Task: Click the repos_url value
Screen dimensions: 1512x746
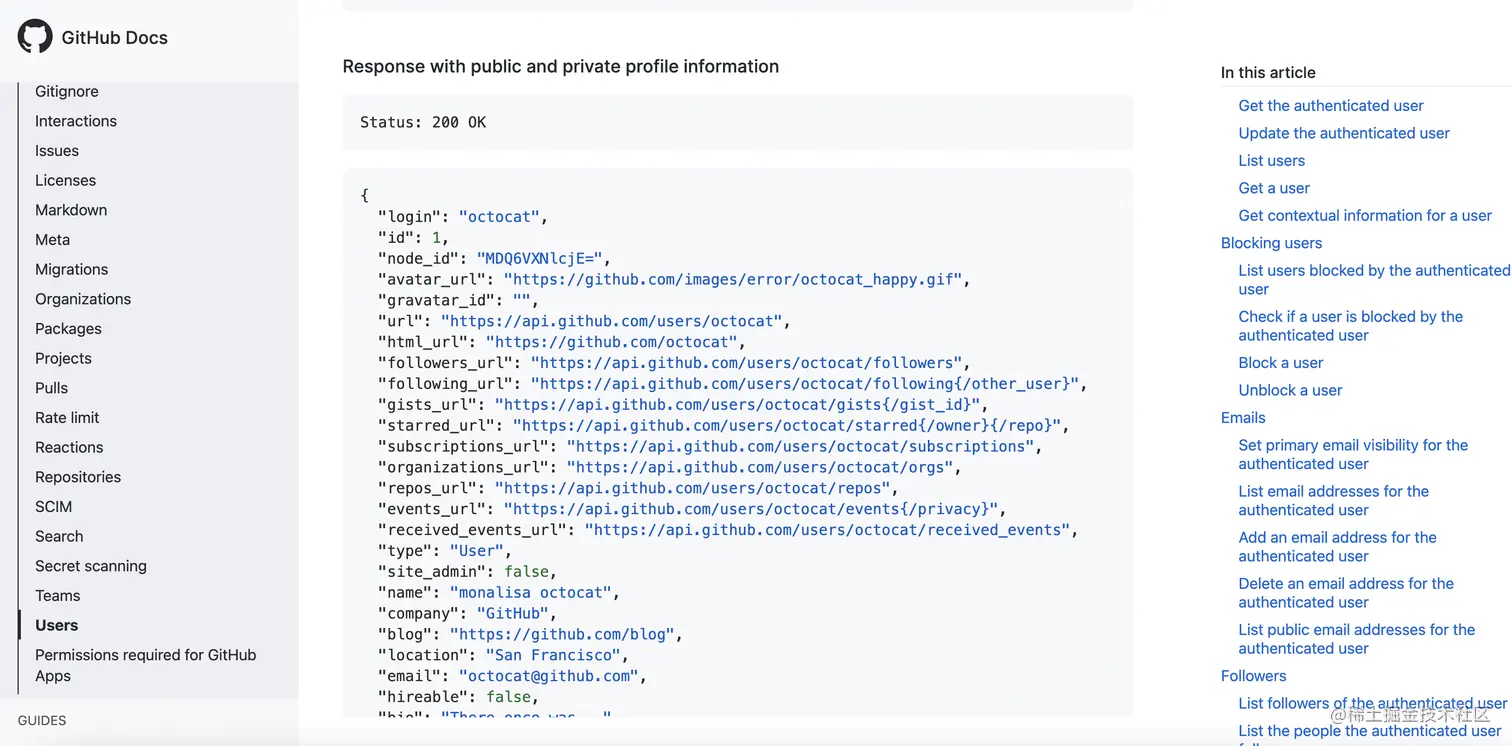Action: pyautogui.click(x=693, y=488)
